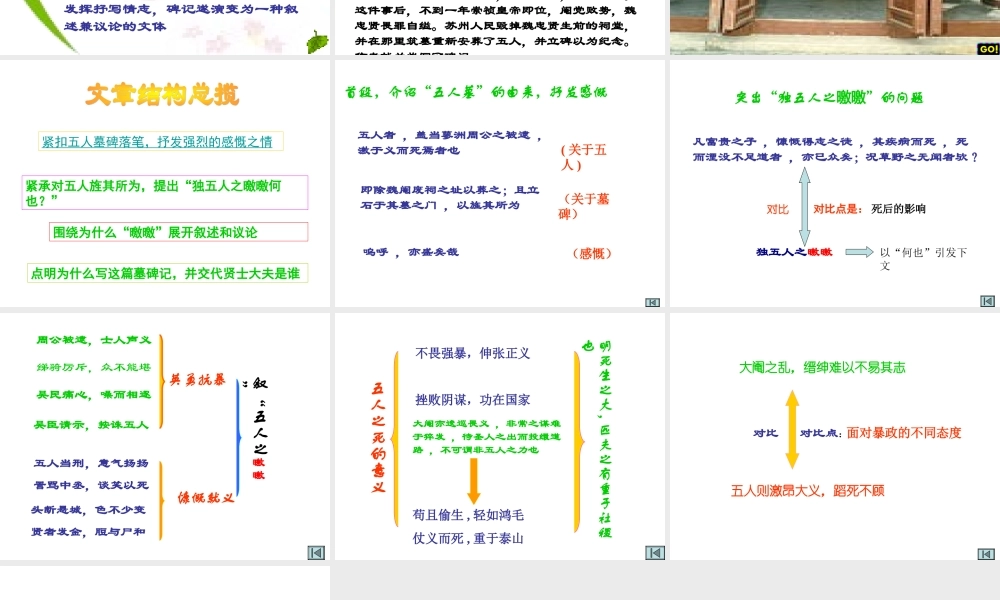Click back icon on the 大阉之乱 slide

coord(987,554)
